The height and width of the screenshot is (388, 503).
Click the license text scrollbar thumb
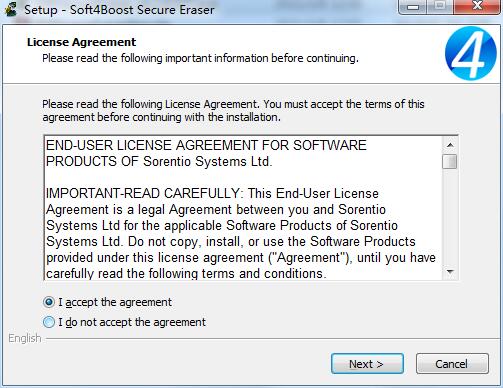tap(450, 162)
